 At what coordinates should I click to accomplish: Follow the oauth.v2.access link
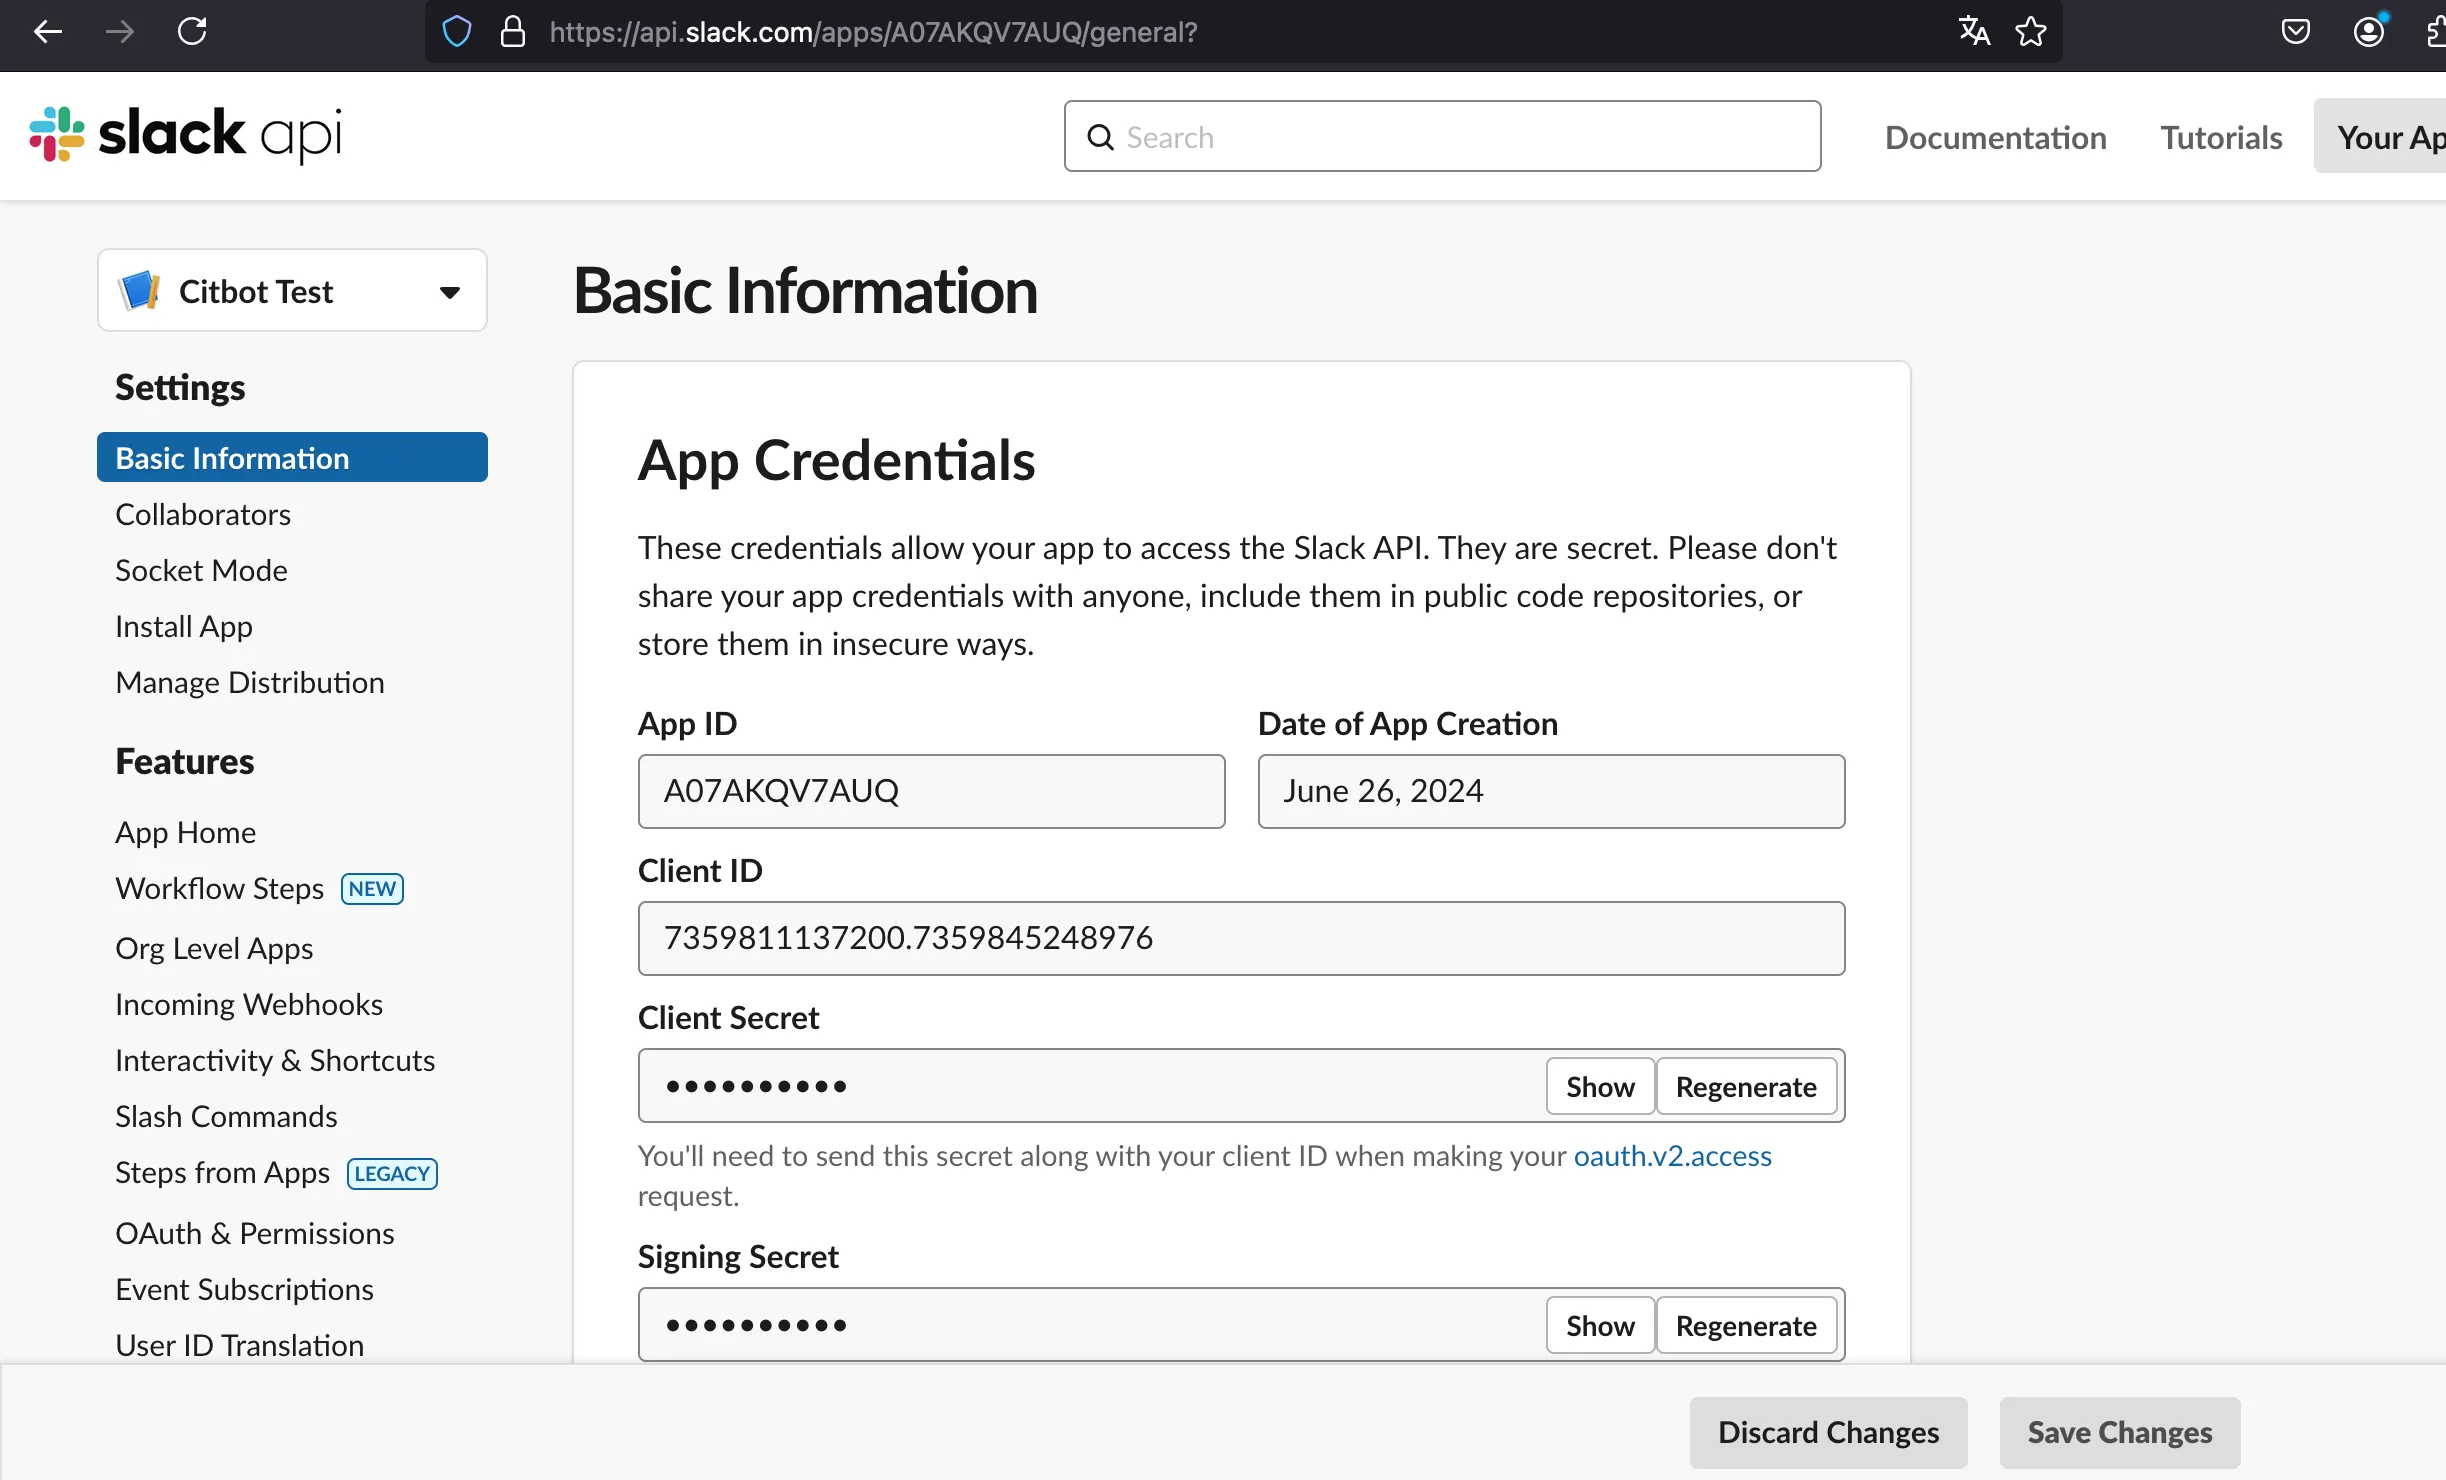click(1673, 1156)
